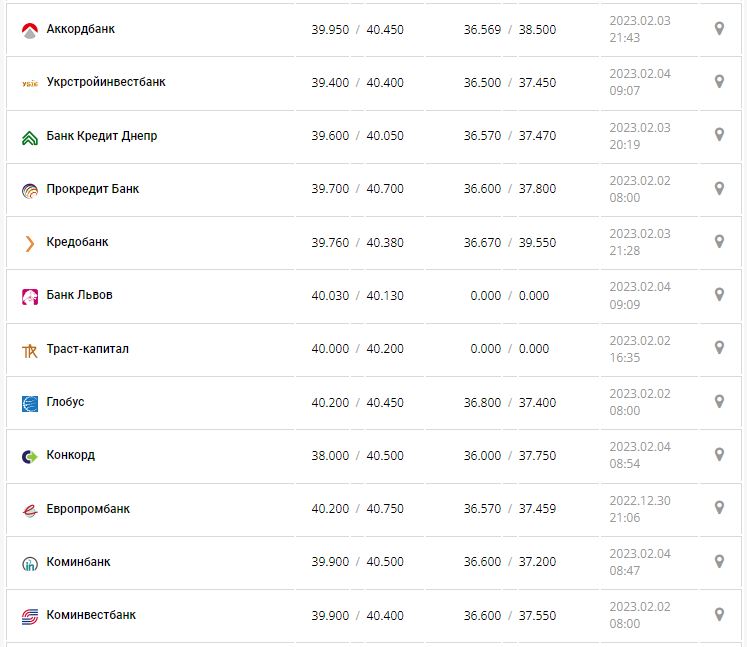Click the Банк Львов name link
Screen dimensions: 747x647
coord(79,295)
